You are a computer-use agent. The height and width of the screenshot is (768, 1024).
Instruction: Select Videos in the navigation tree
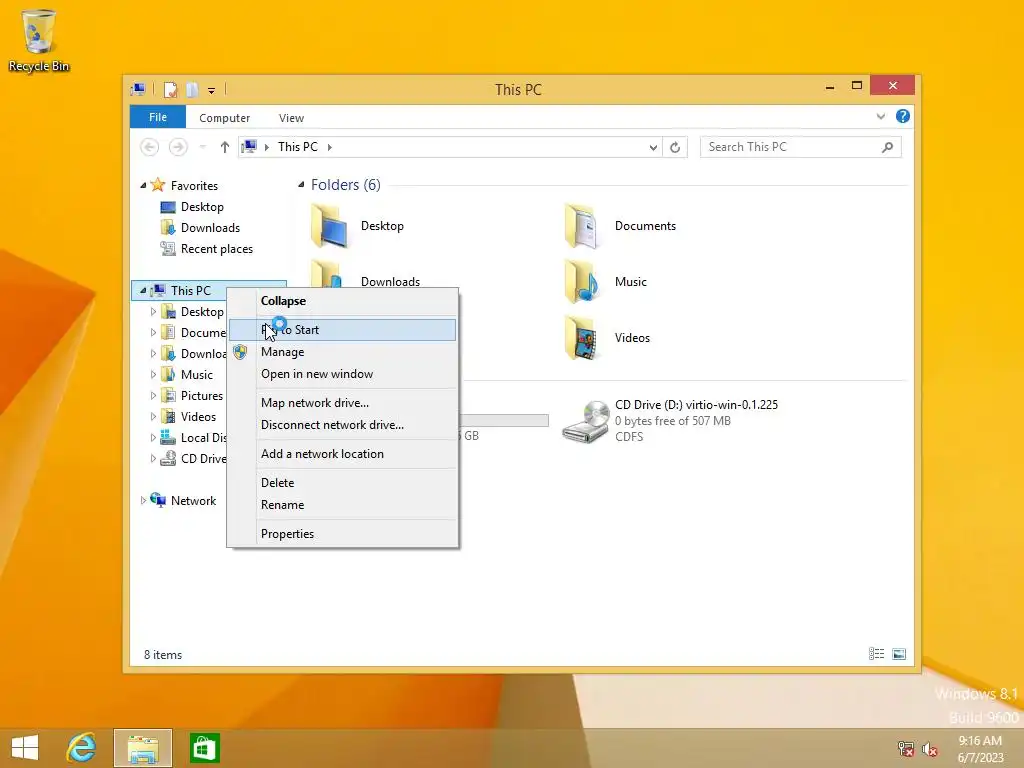(x=198, y=417)
